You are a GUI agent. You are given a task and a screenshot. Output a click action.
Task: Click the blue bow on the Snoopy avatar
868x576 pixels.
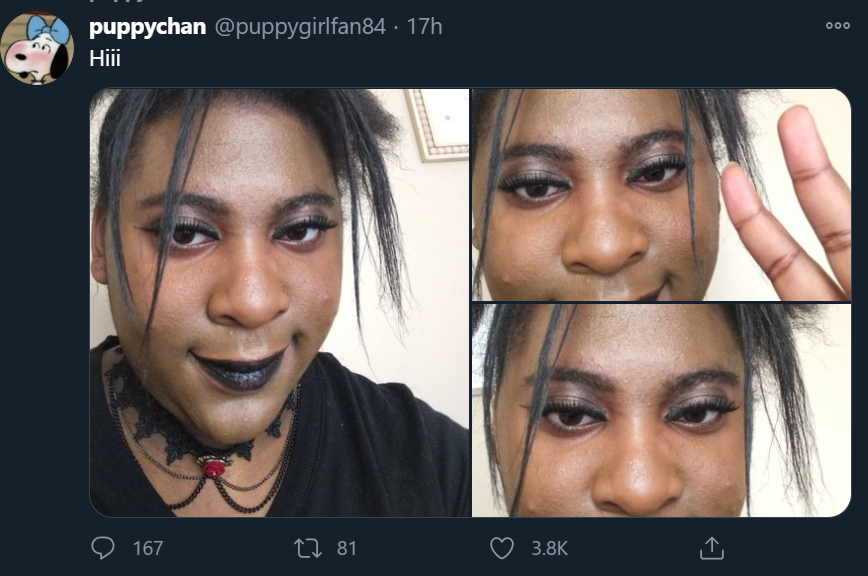[49, 29]
